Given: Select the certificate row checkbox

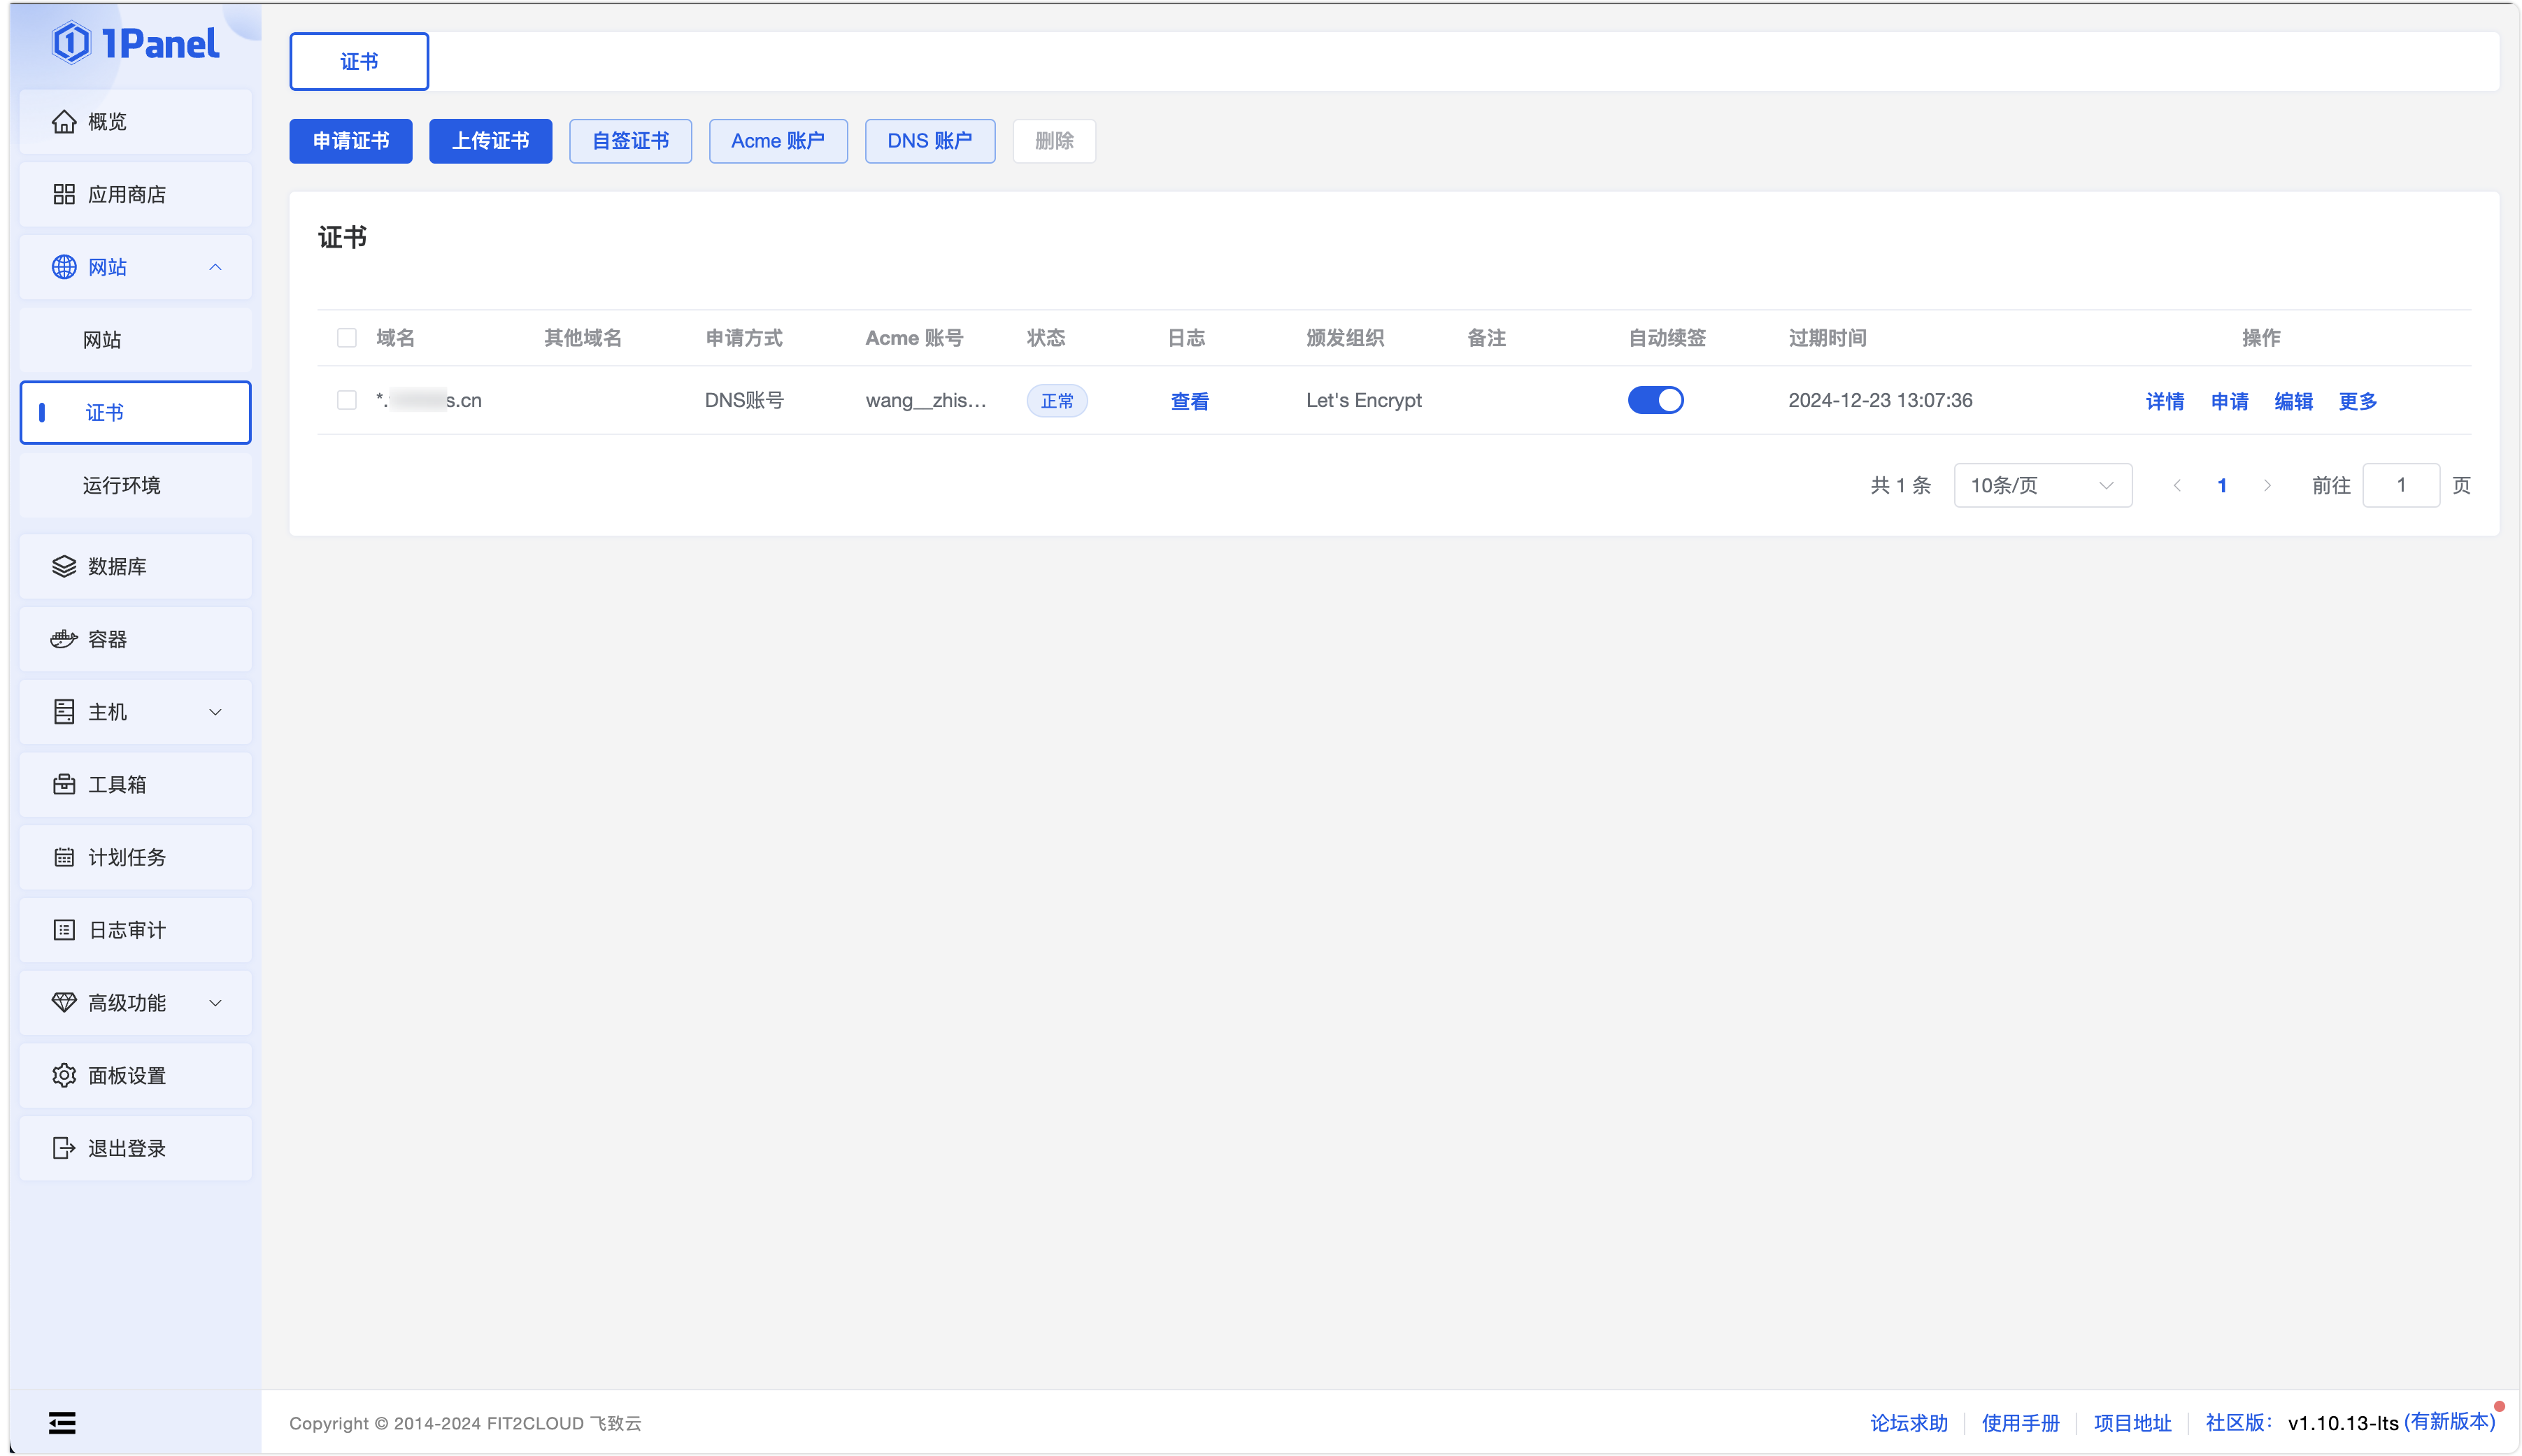Looking at the screenshot, I should pos(347,400).
